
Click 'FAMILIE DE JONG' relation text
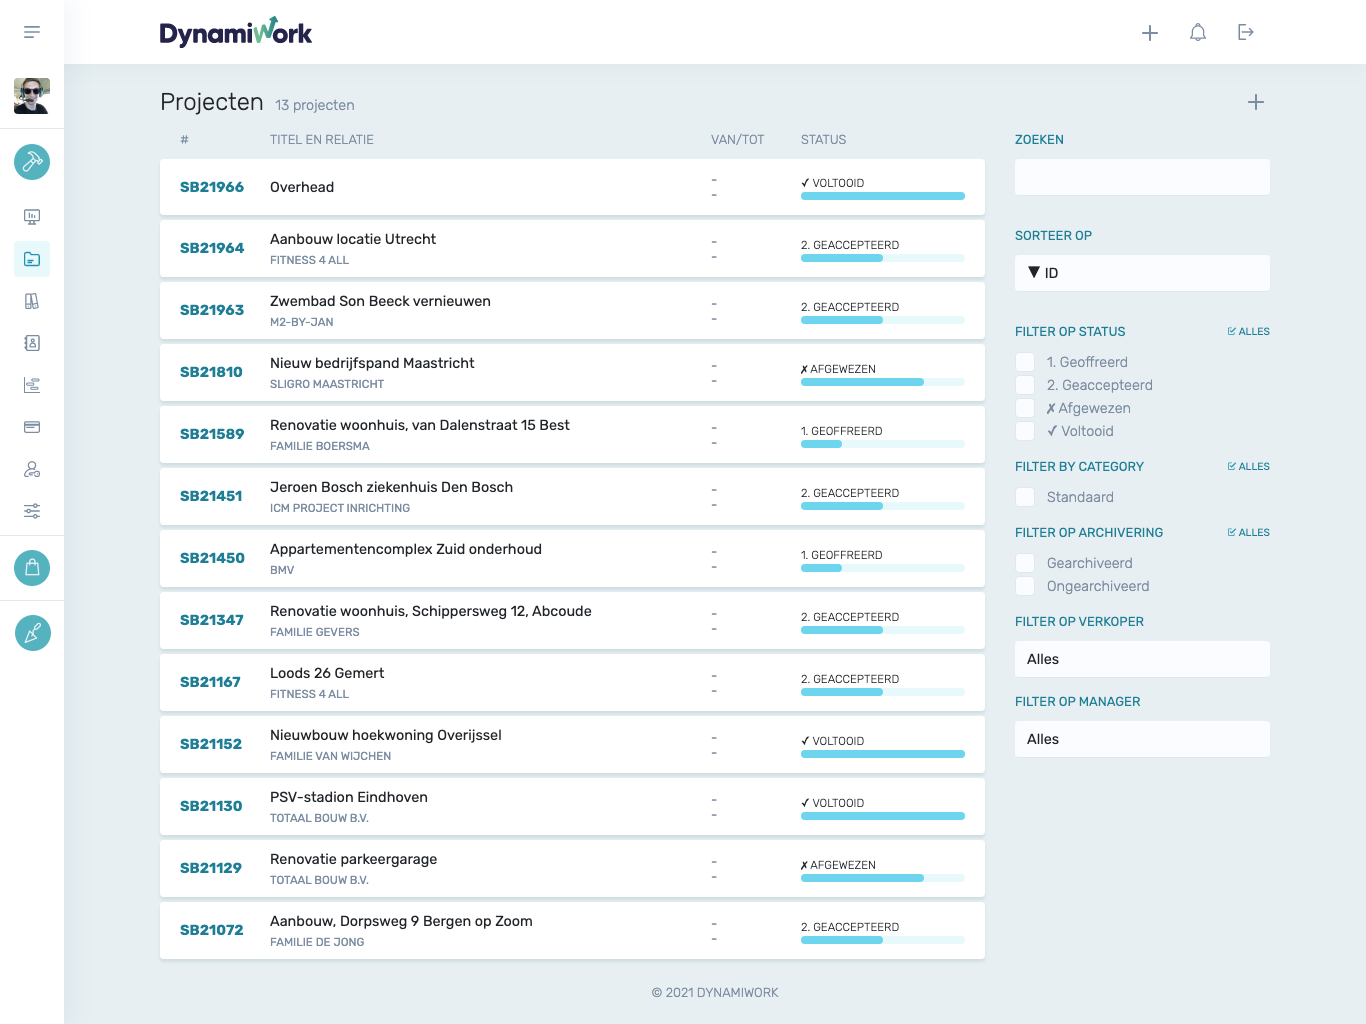click(317, 942)
